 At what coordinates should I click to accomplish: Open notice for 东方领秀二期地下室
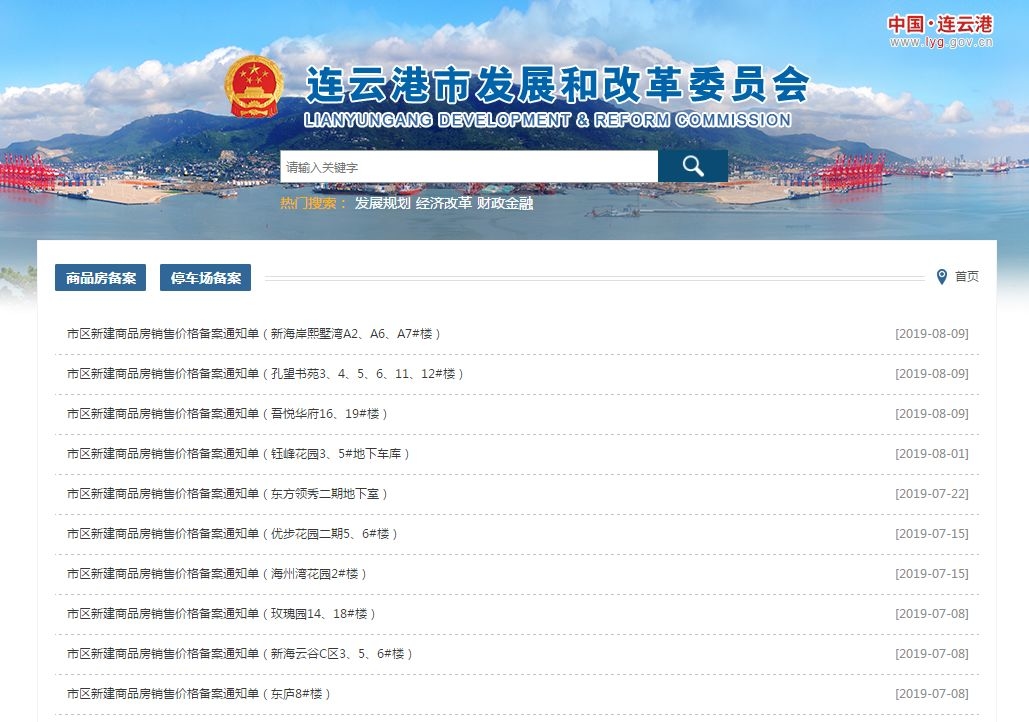click(x=227, y=494)
